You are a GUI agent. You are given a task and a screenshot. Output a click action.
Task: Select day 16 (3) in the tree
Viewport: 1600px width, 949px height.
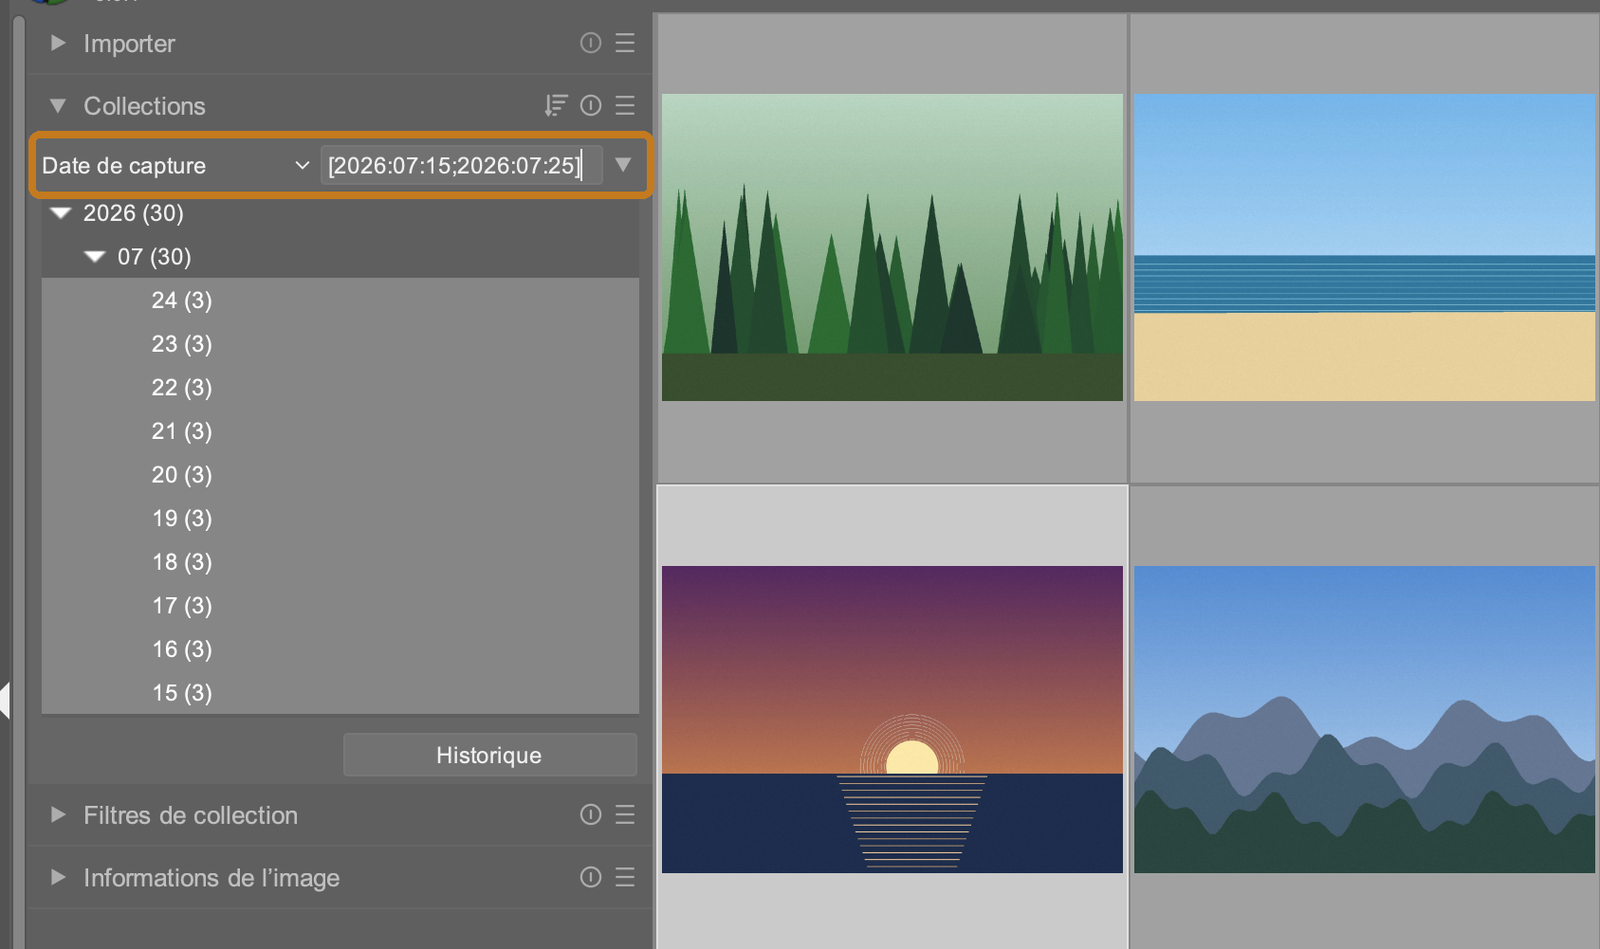[x=340, y=649]
